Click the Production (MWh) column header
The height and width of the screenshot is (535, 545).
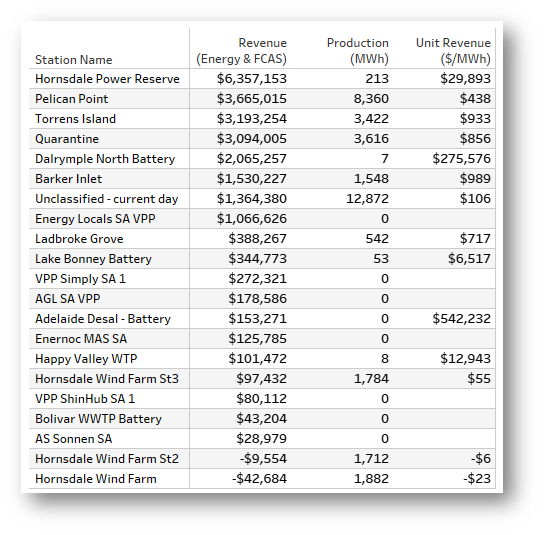(358, 51)
